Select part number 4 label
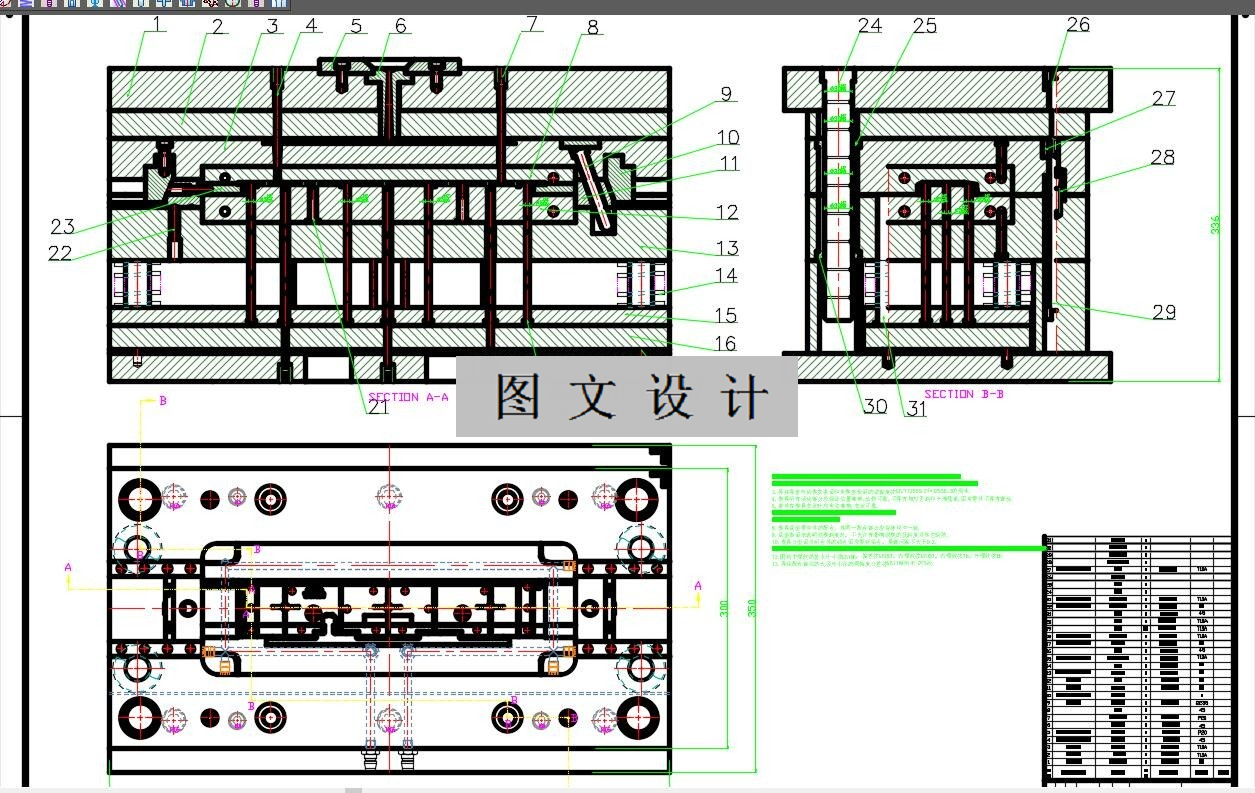1255x793 pixels. [312, 25]
